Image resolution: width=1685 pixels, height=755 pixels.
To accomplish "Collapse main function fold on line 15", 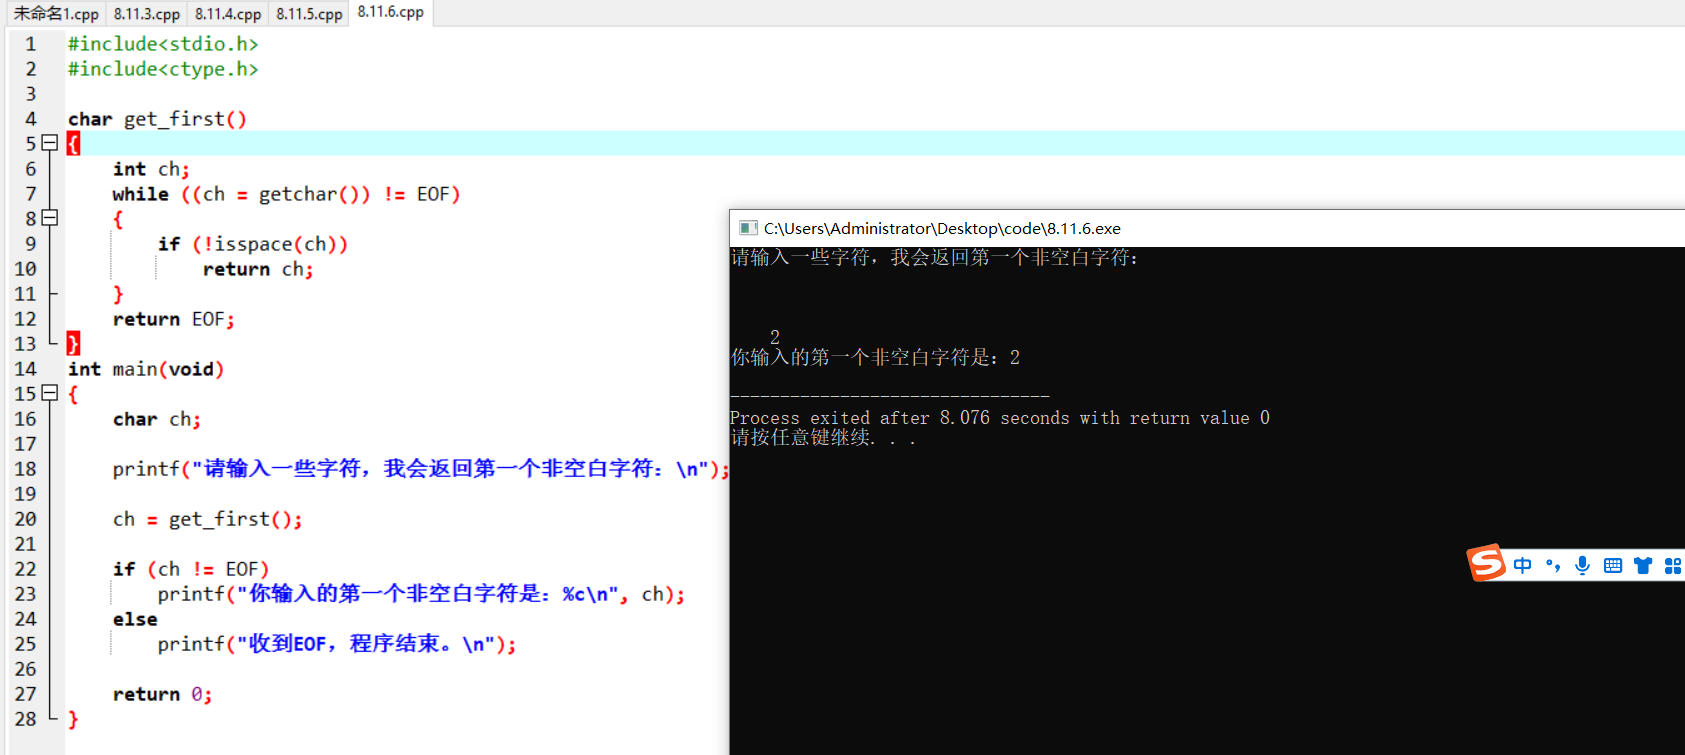I will coord(50,393).
